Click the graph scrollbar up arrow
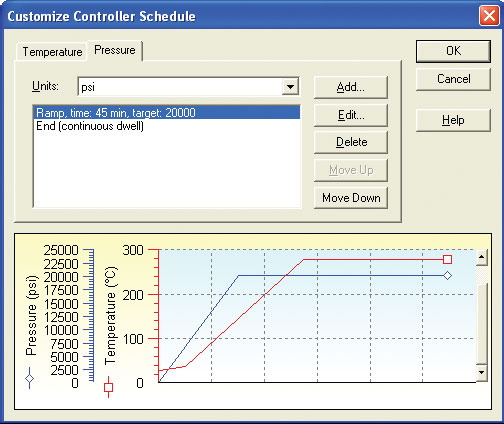 (x=482, y=257)
